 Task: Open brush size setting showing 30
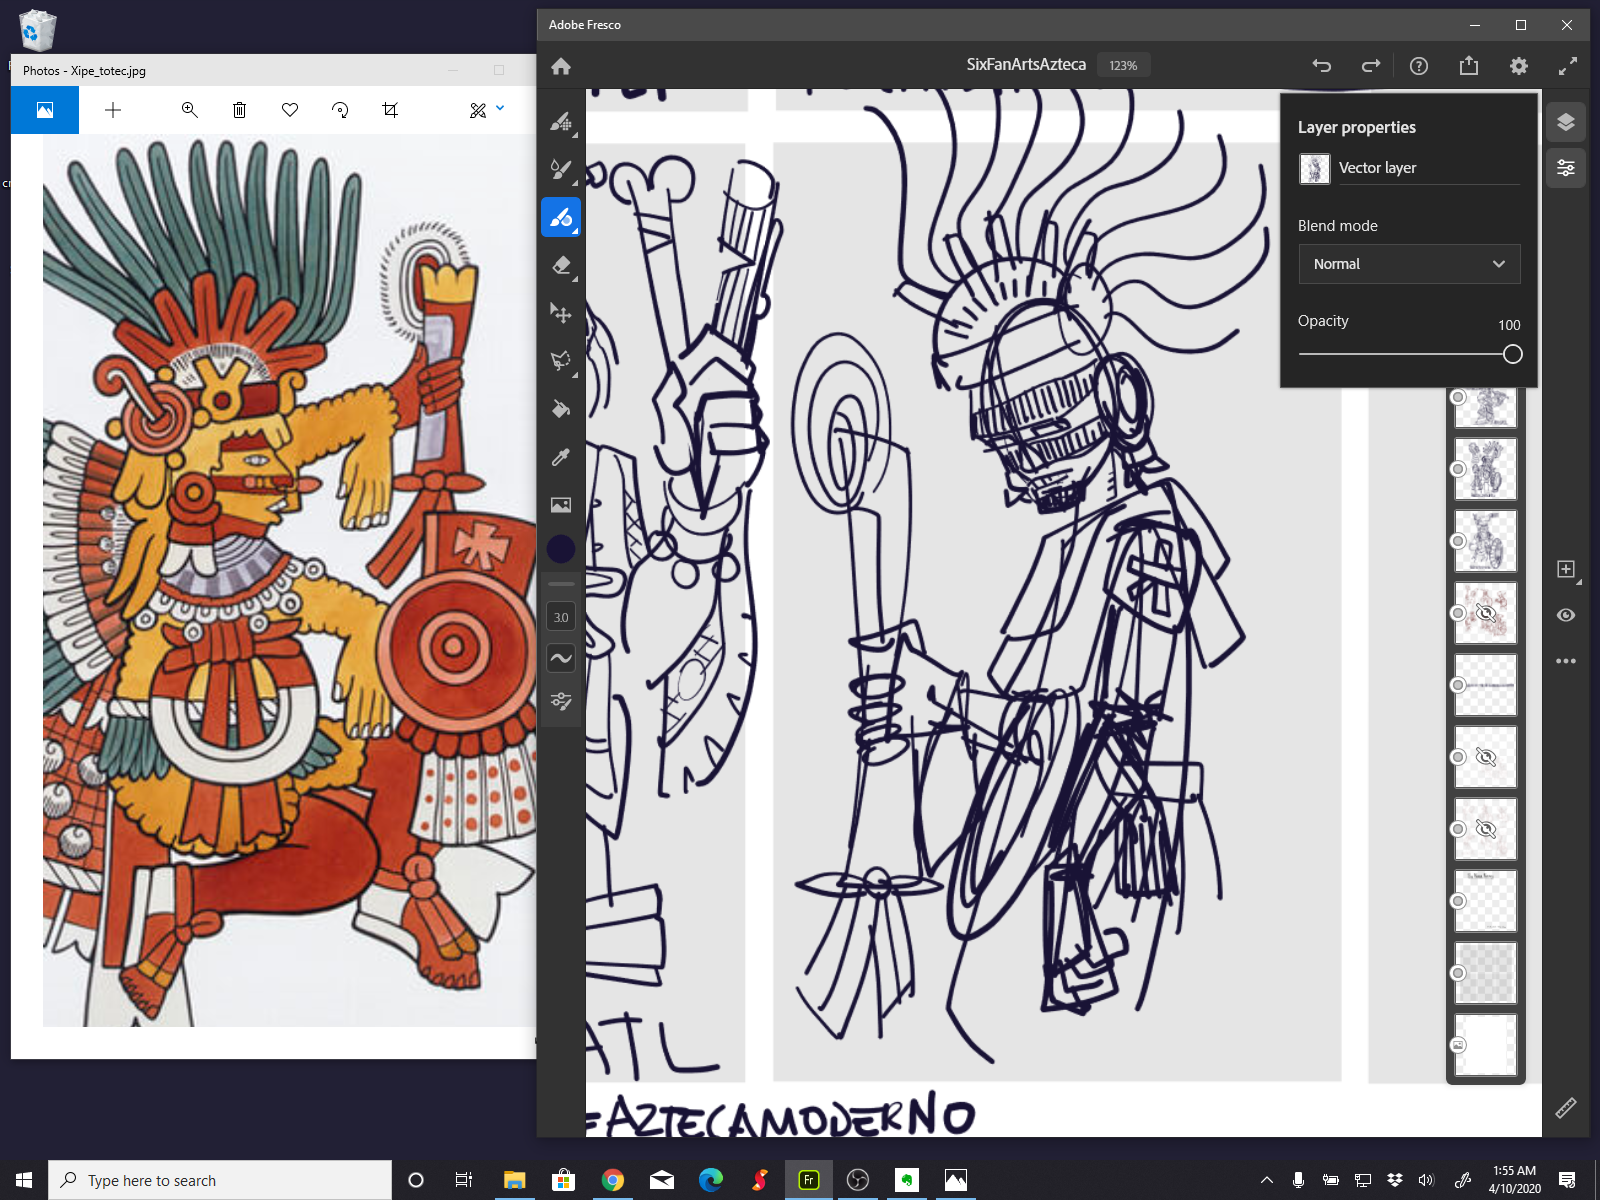coord(561,617)
